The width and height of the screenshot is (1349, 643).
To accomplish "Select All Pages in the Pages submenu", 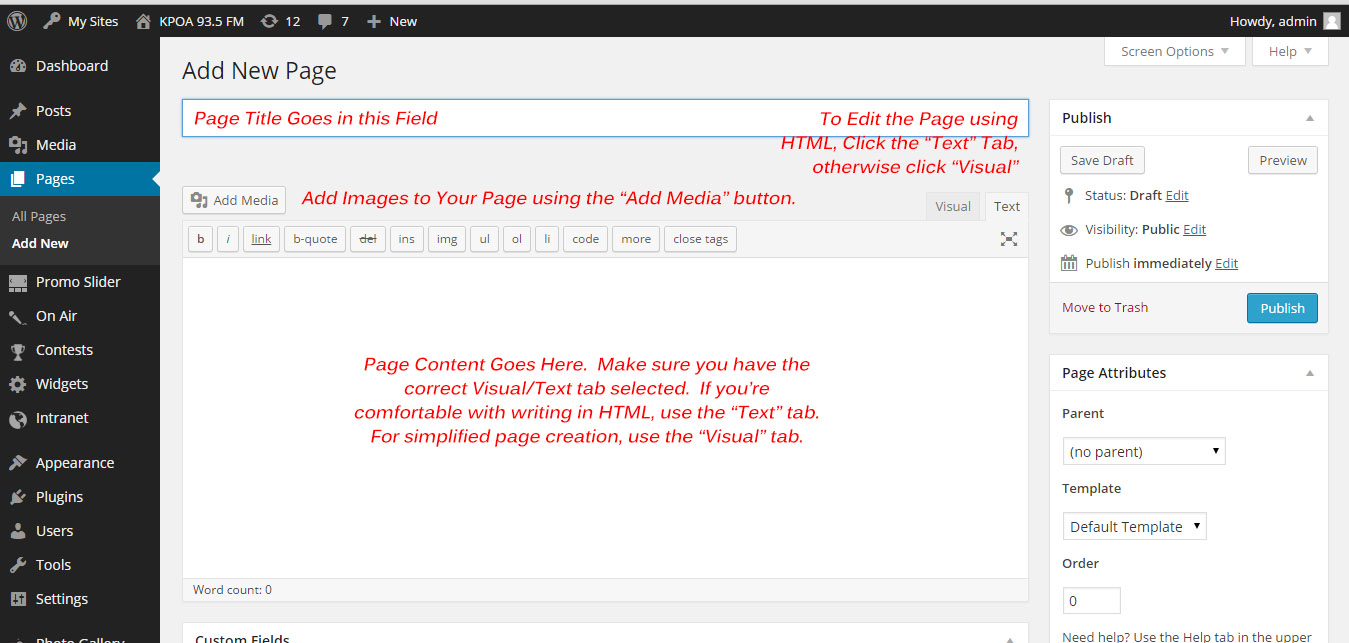I will [x=39, y=216].
